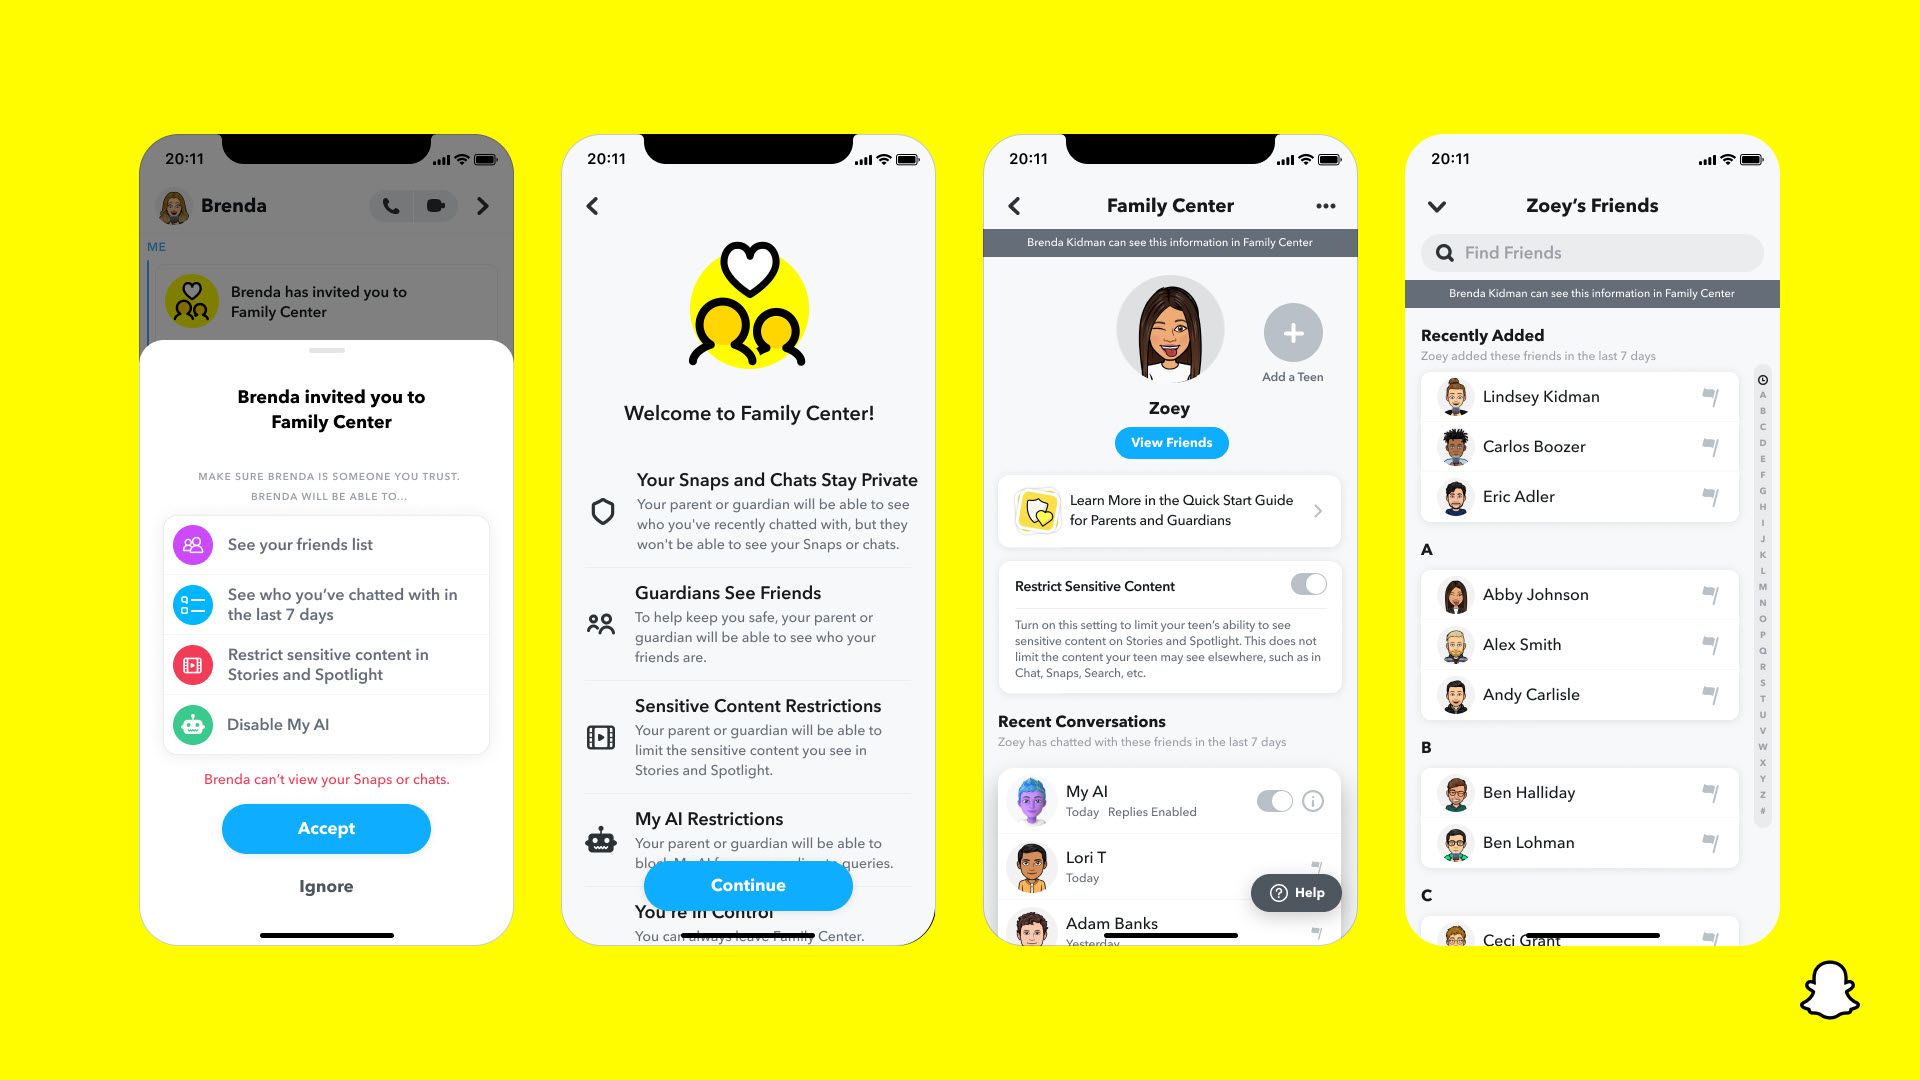This screenshot has height=1080, width=1920.
Task: Click the View Friends button for Zoey
Action: 1170,442
